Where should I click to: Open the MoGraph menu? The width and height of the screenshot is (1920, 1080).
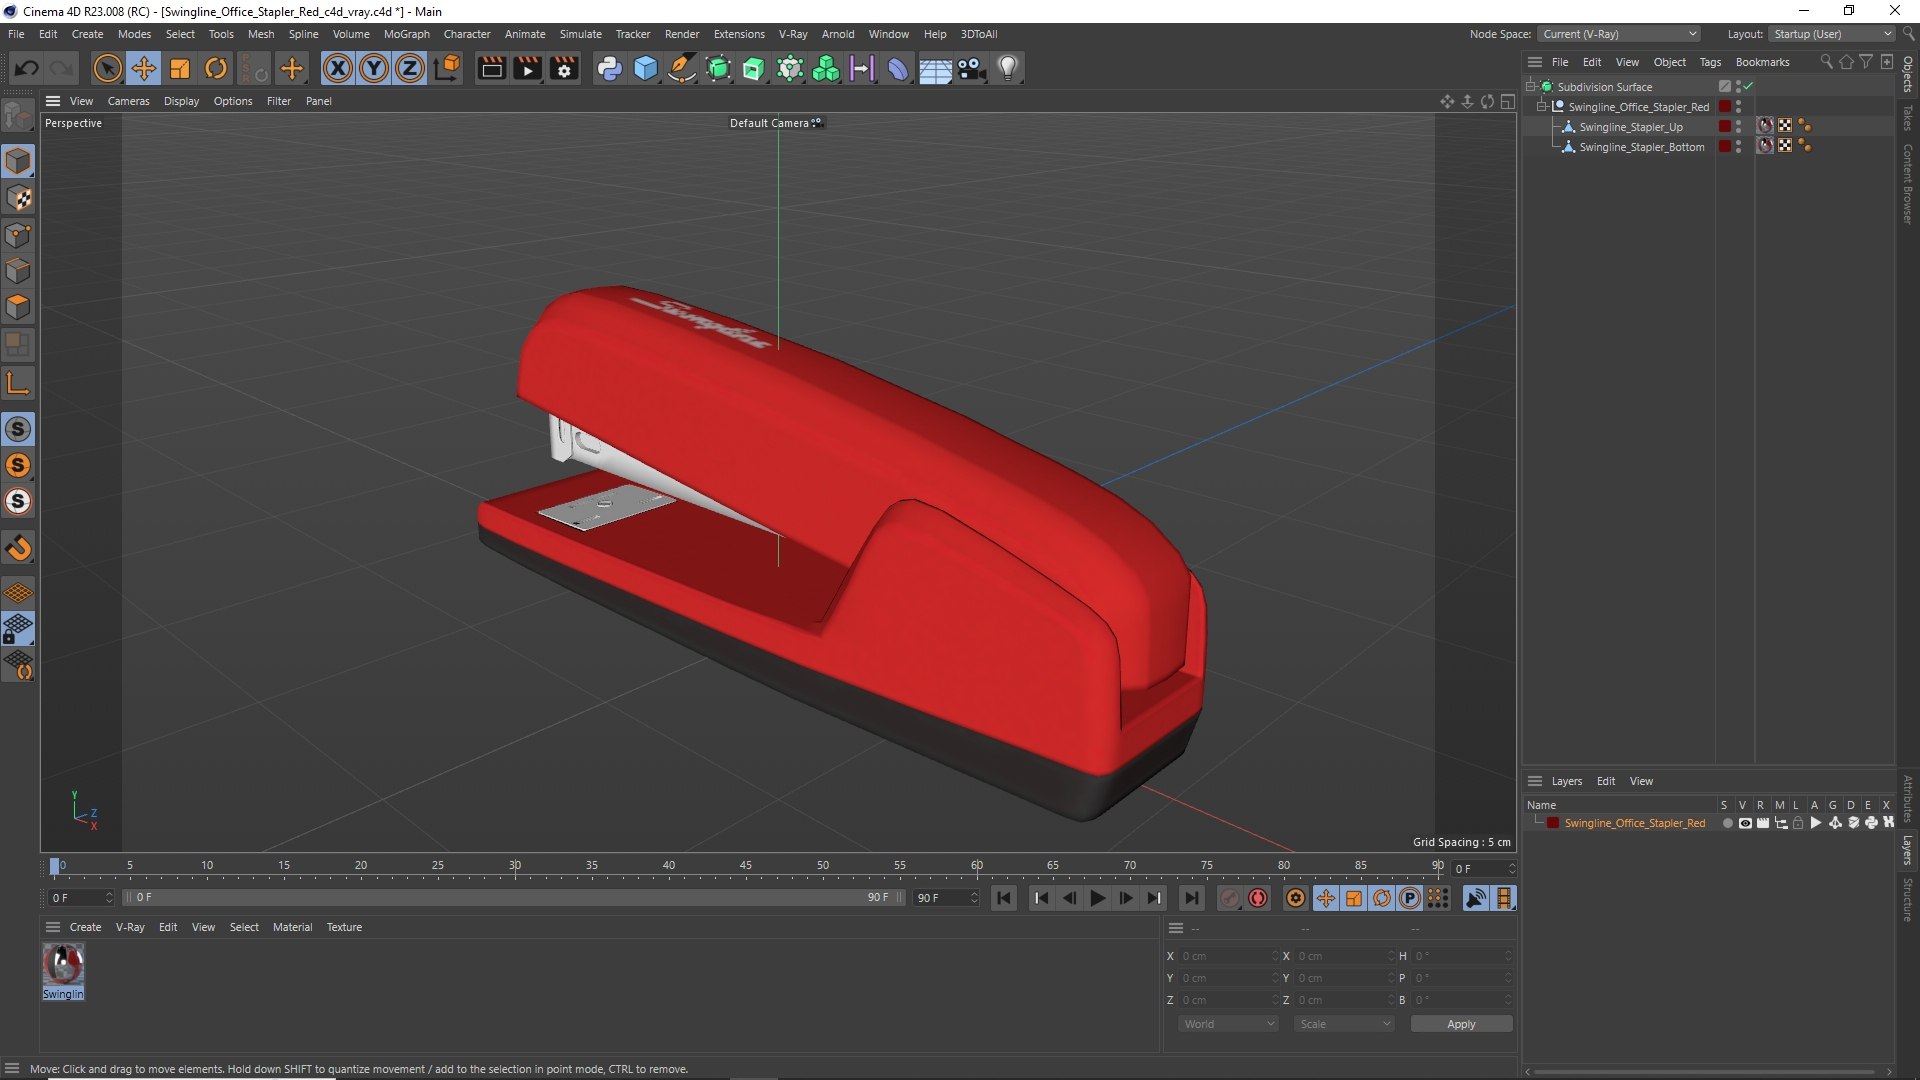[x=406, y=34]
